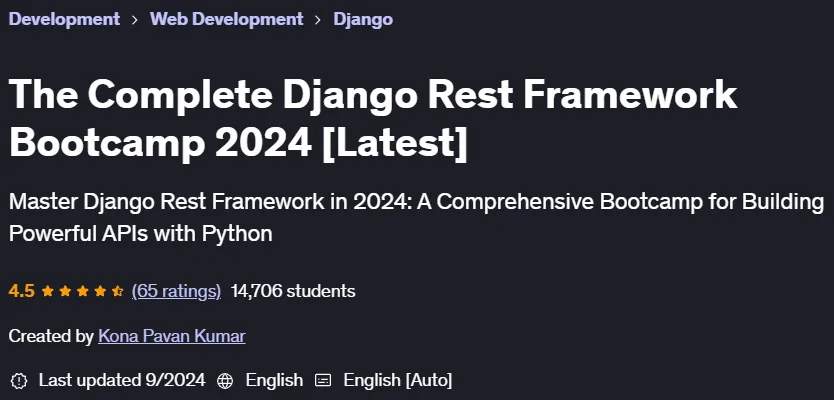
Task: Click the last updated alert badge icon
Action: coord(19,380)
